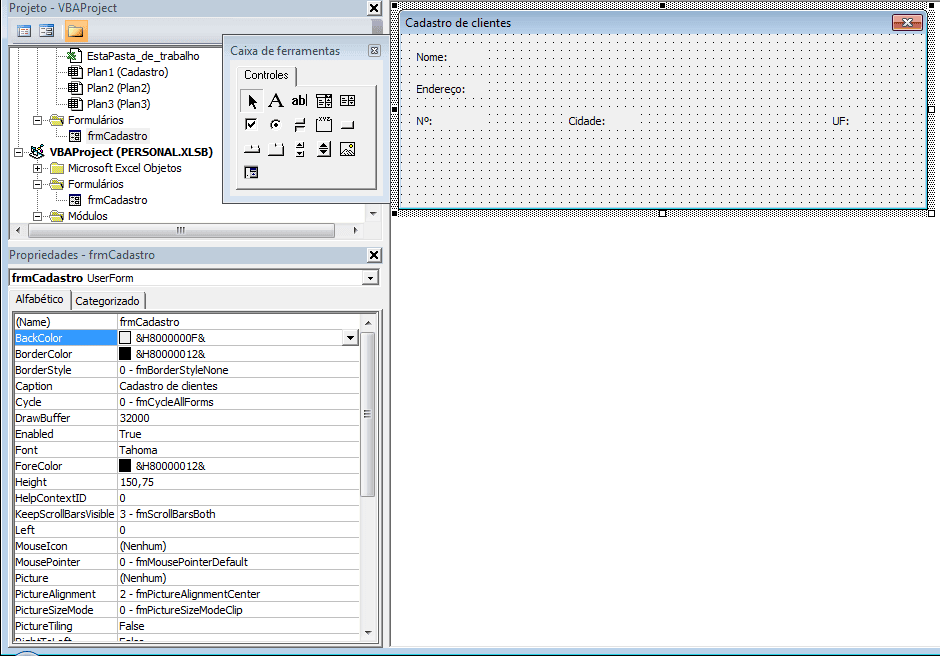Viewport: 940px width, 656px height.
Task: Open the BackColor value dropdown
Action: (x=350, y=337)
